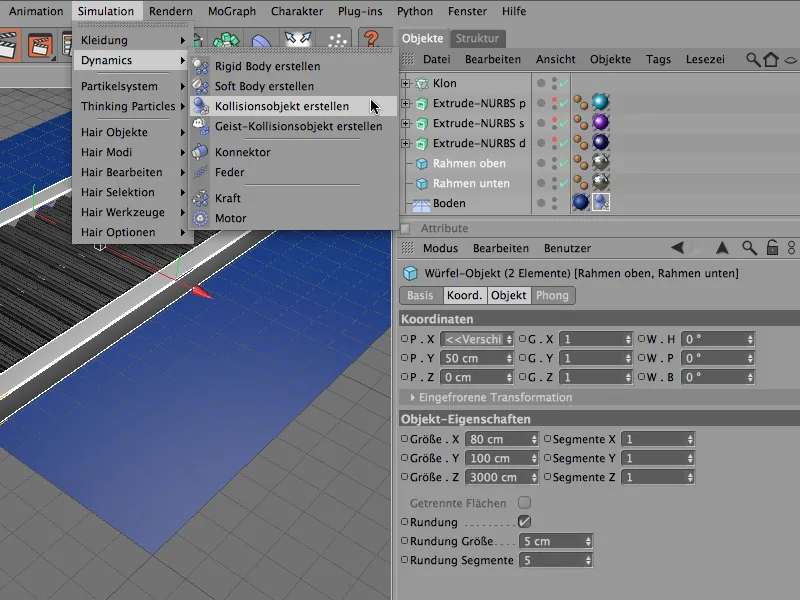Click the Geist-Kollisionsobjekt ghost icon
This screenshot has height=600, width=800.
coord(199,127)
